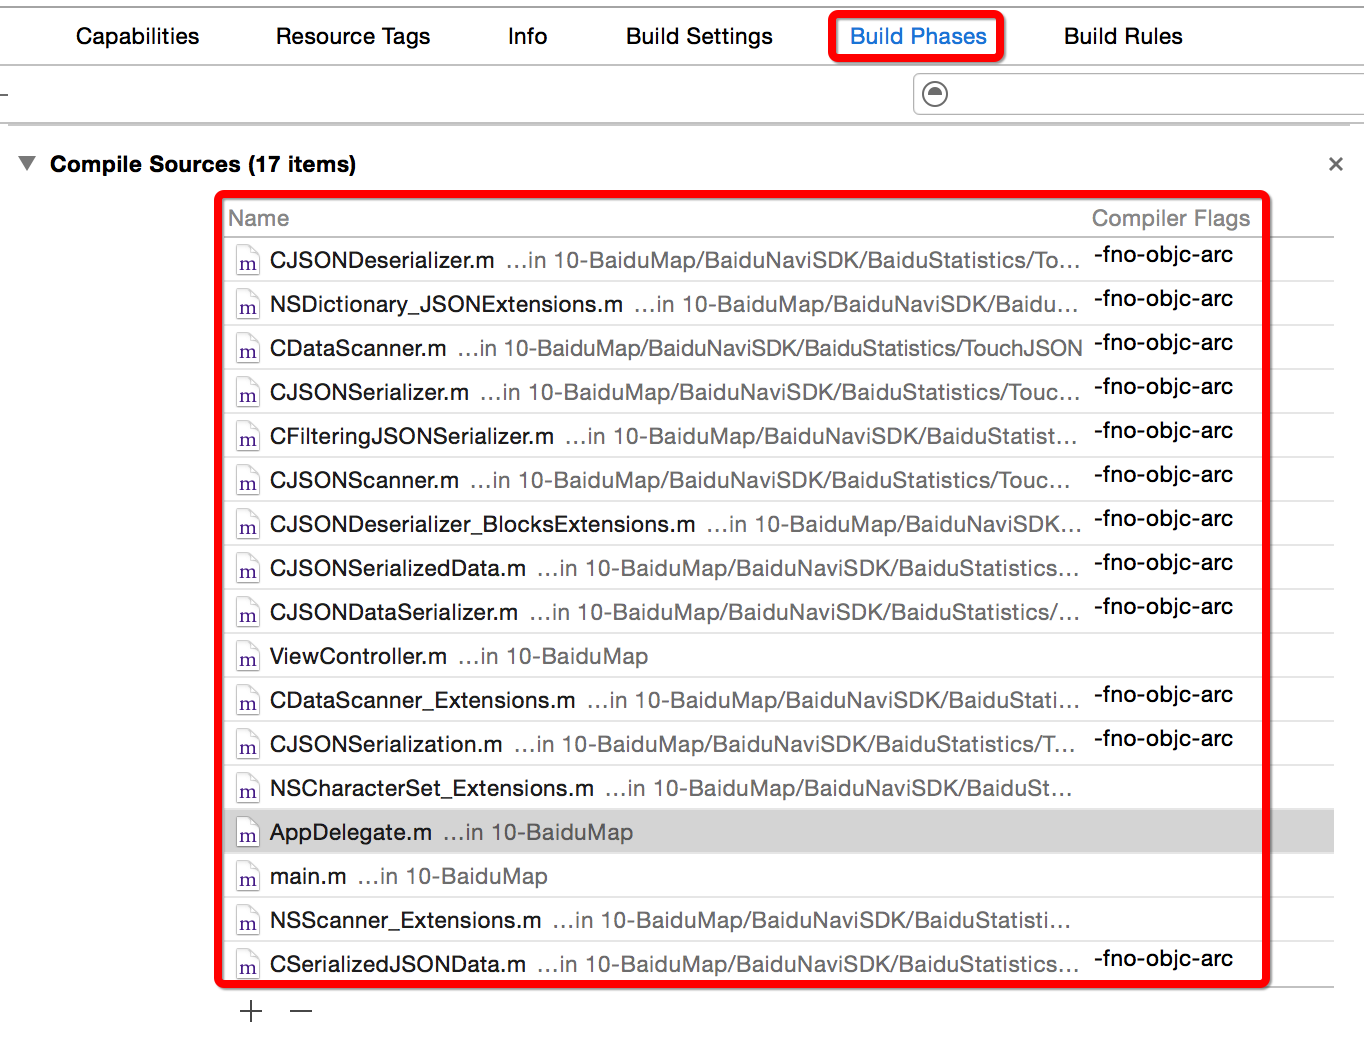1364x1038 pixels.
Task: Select the Capabilities tab
Action: point(138,37)
